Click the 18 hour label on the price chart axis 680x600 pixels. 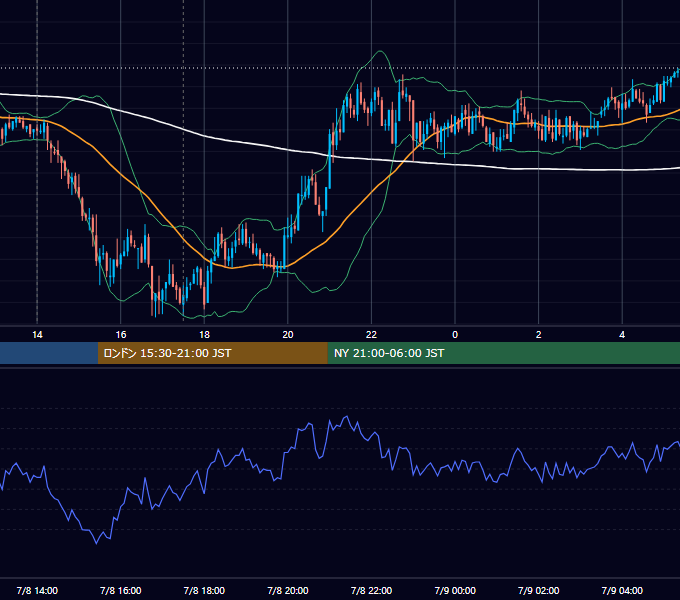pyautogui.click(x=204, y=335)
